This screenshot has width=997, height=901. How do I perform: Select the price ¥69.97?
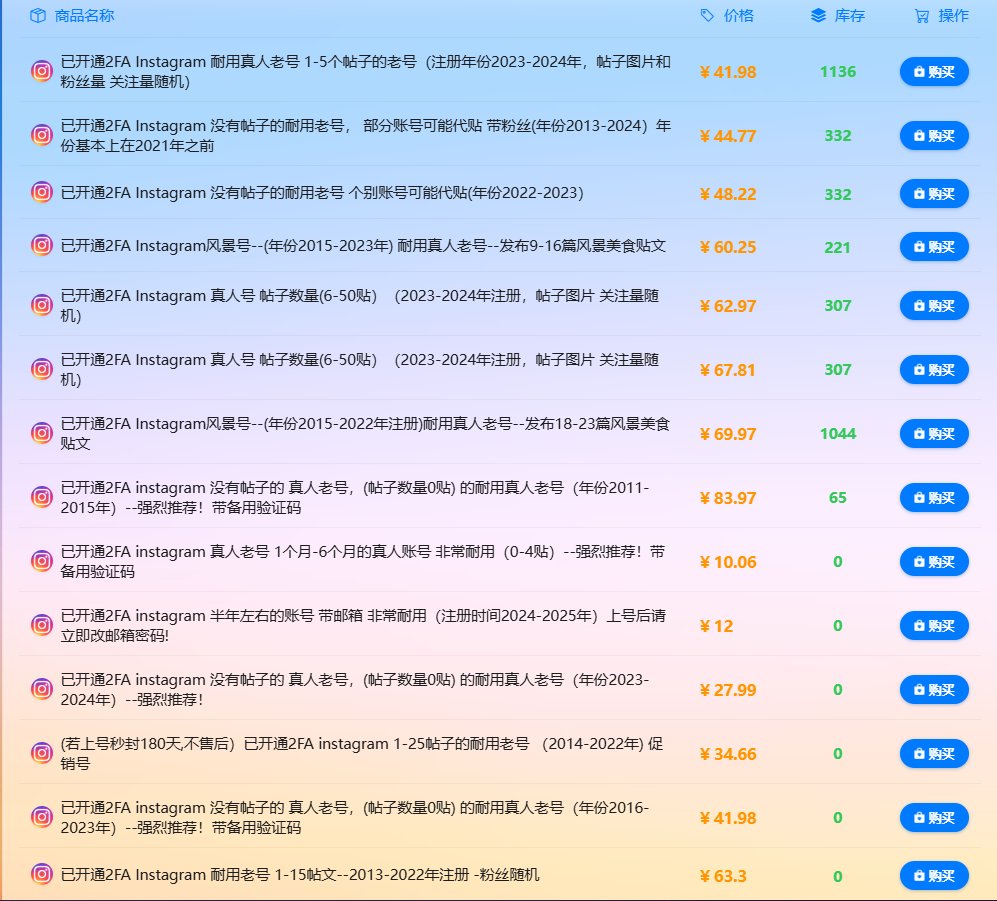pyautogui.click(x=727, y=434)
